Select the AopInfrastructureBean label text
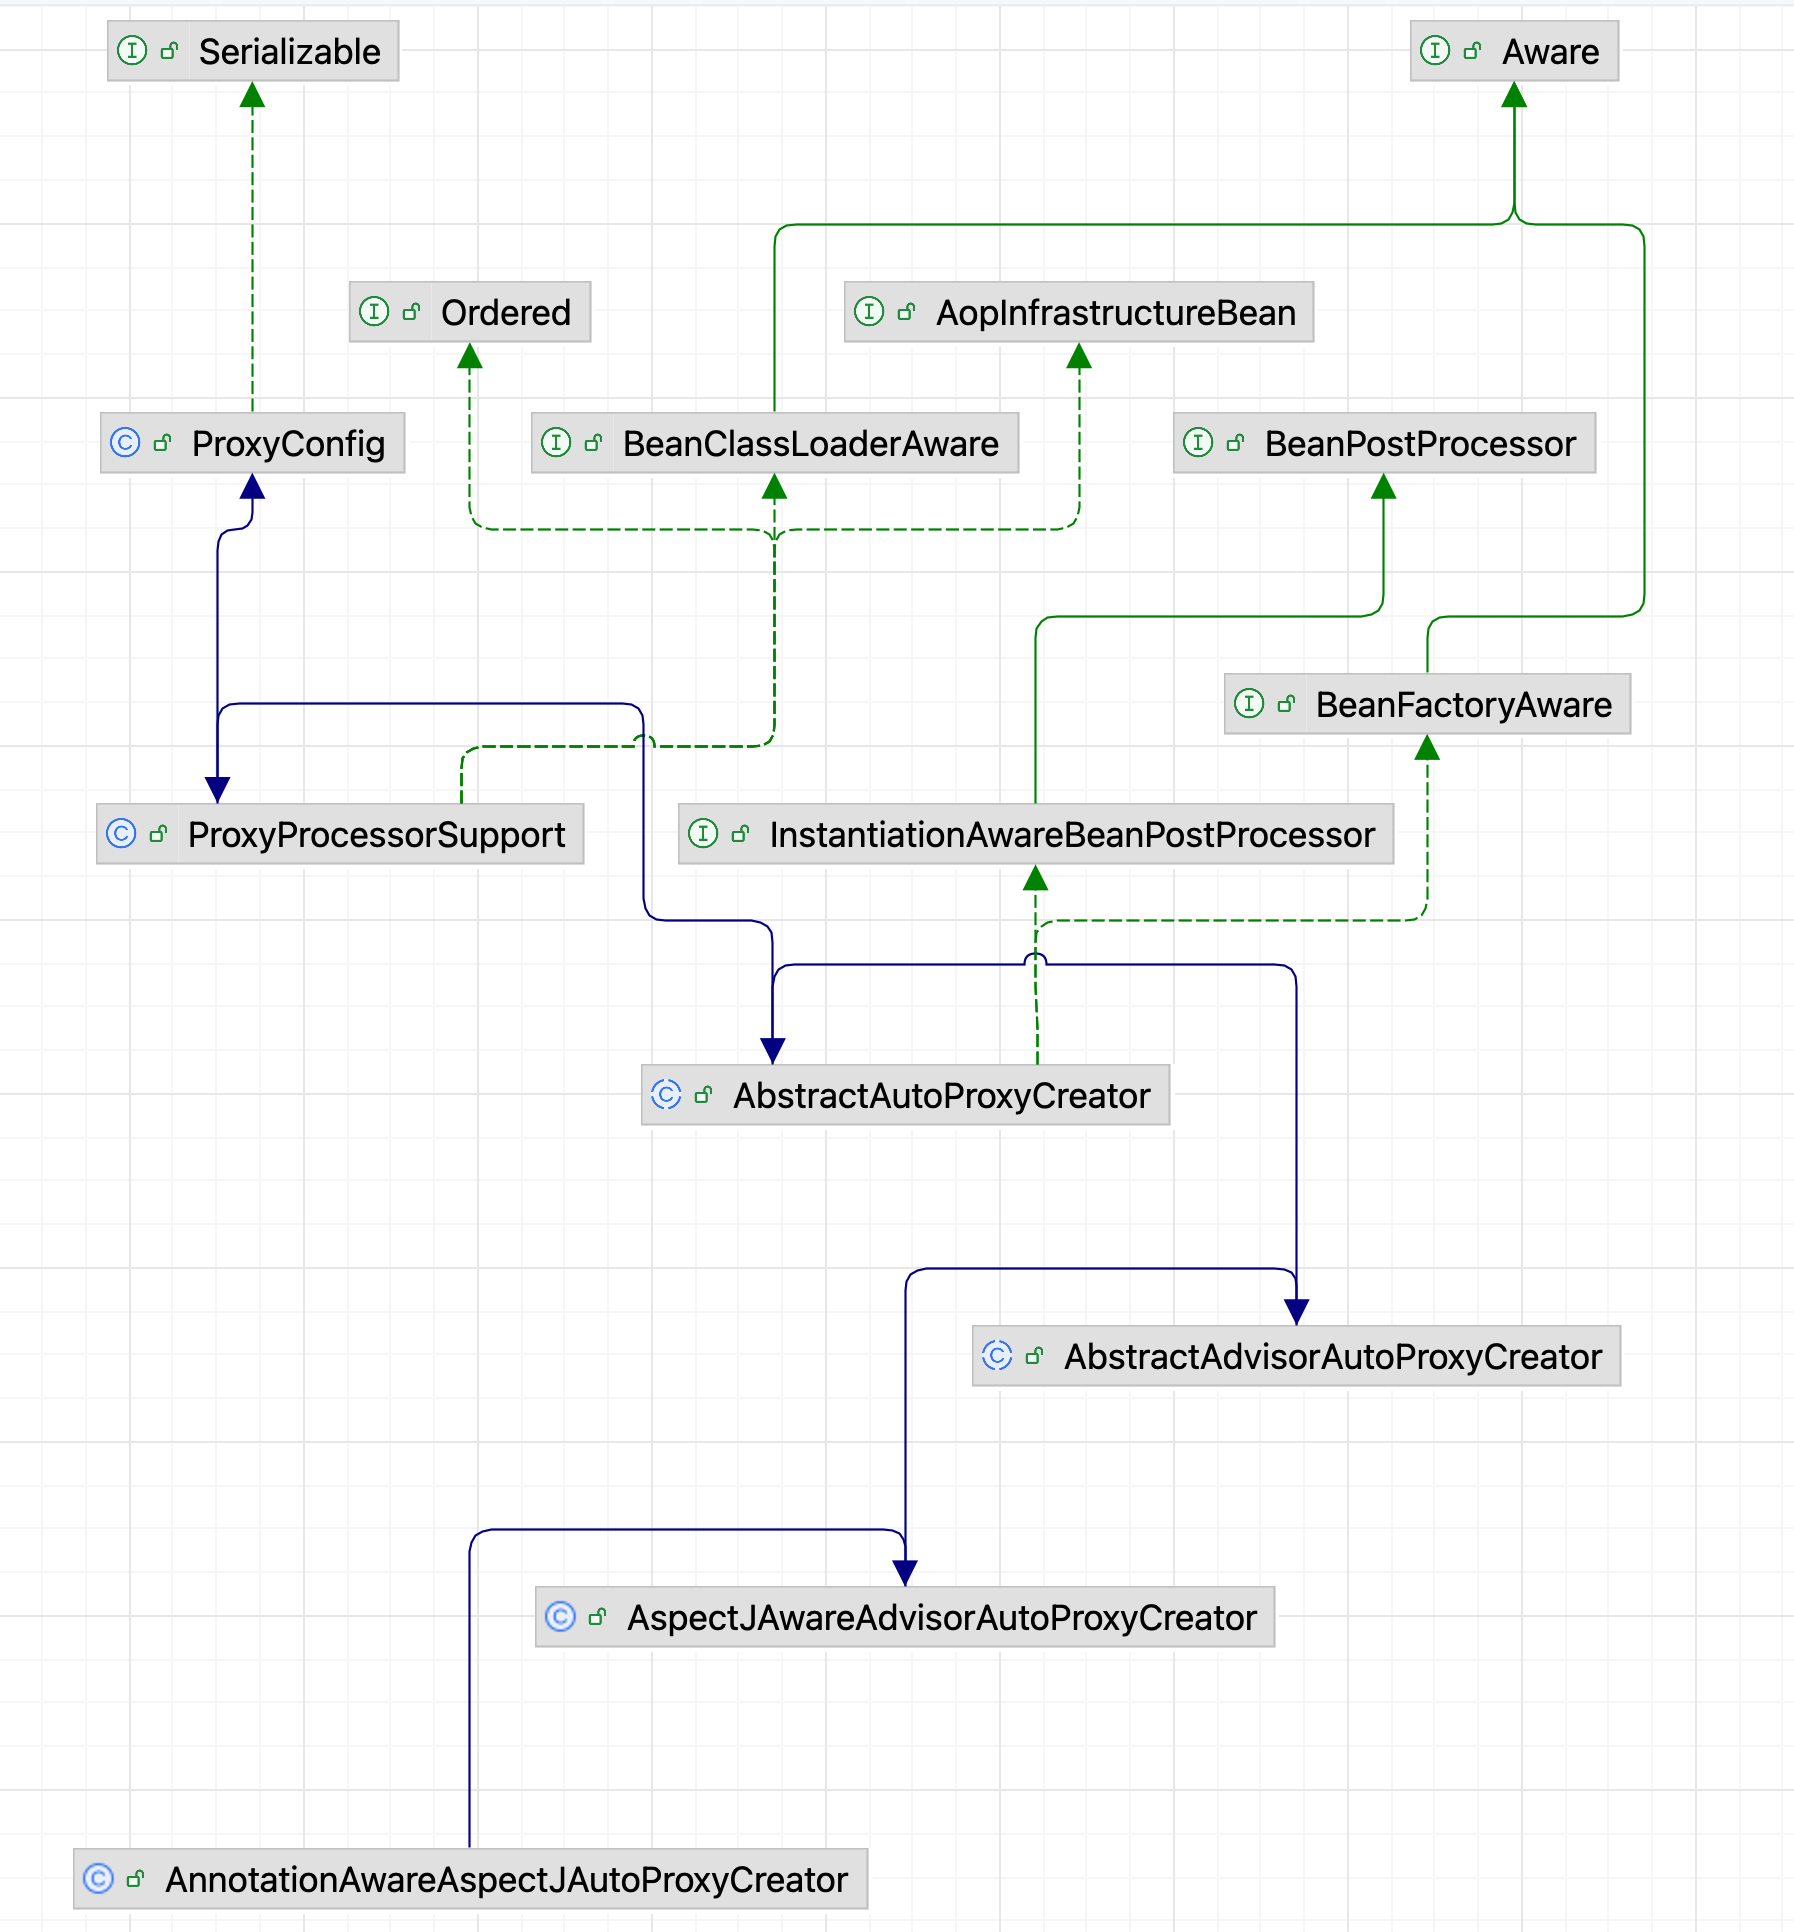Image resolution: width=1794 pixels, height=1932 pixels. 1115,313
